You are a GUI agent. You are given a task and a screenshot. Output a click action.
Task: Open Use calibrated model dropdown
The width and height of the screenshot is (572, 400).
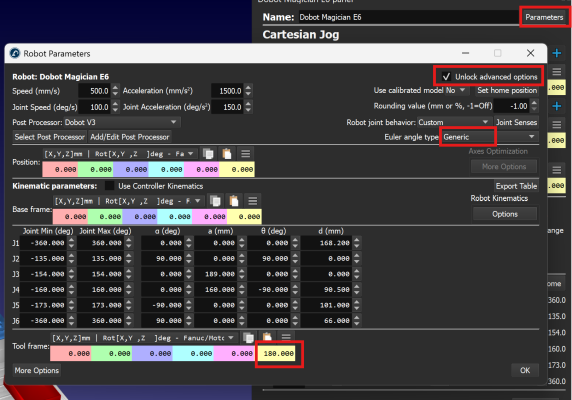pyautogui.click(x=458, y=90)
